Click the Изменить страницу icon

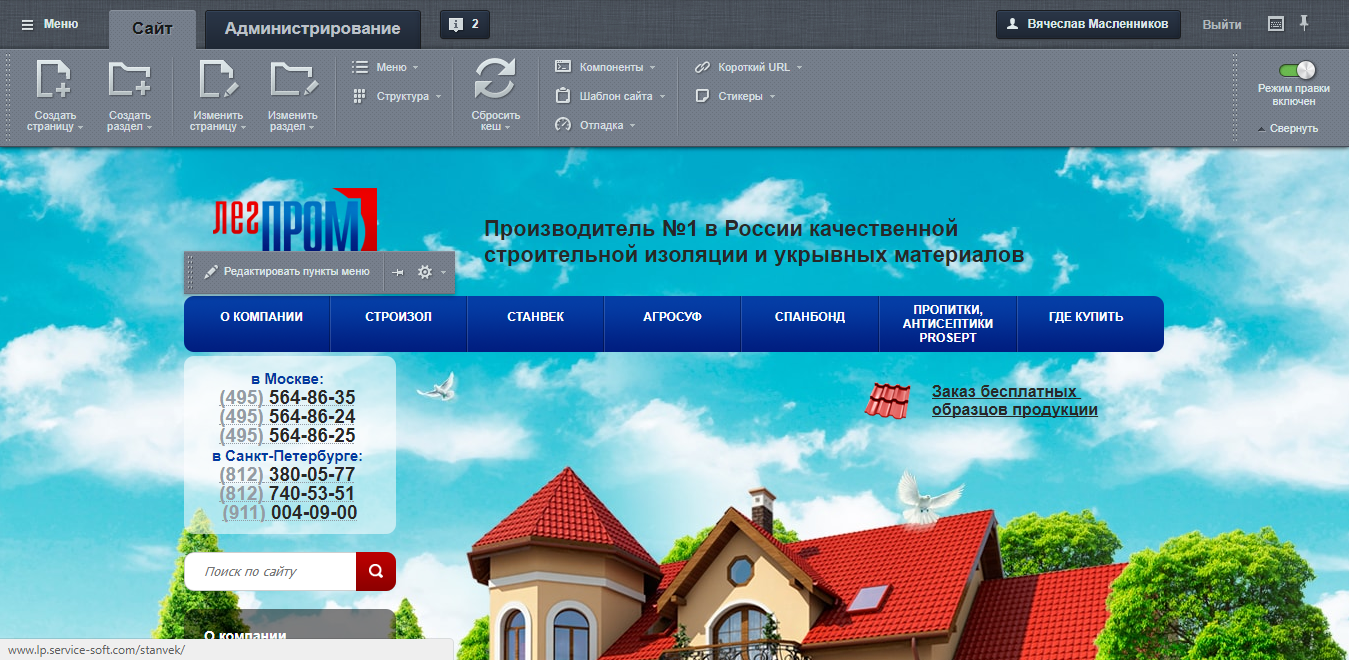coord(217,80)
